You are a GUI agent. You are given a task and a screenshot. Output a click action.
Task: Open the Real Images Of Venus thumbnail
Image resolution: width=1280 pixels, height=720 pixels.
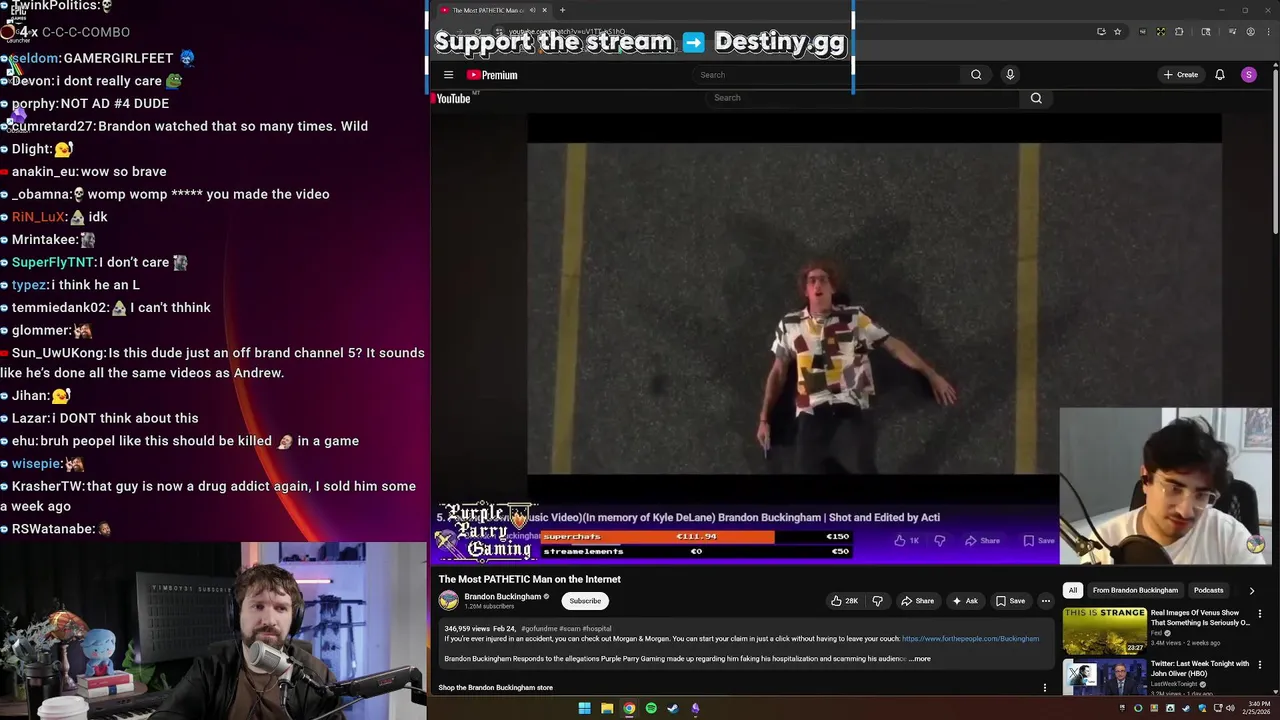(x=1104, y=631)
